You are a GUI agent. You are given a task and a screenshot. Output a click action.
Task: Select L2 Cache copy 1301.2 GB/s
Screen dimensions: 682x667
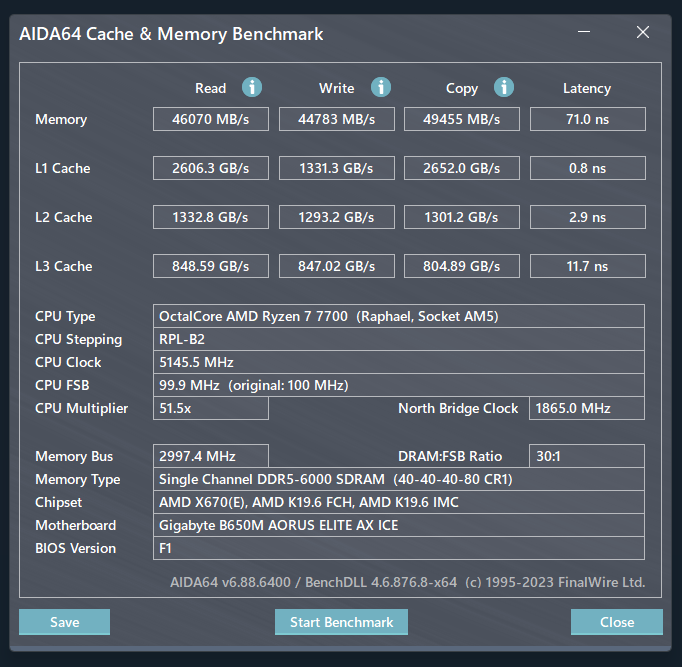[x=461, y=217]
